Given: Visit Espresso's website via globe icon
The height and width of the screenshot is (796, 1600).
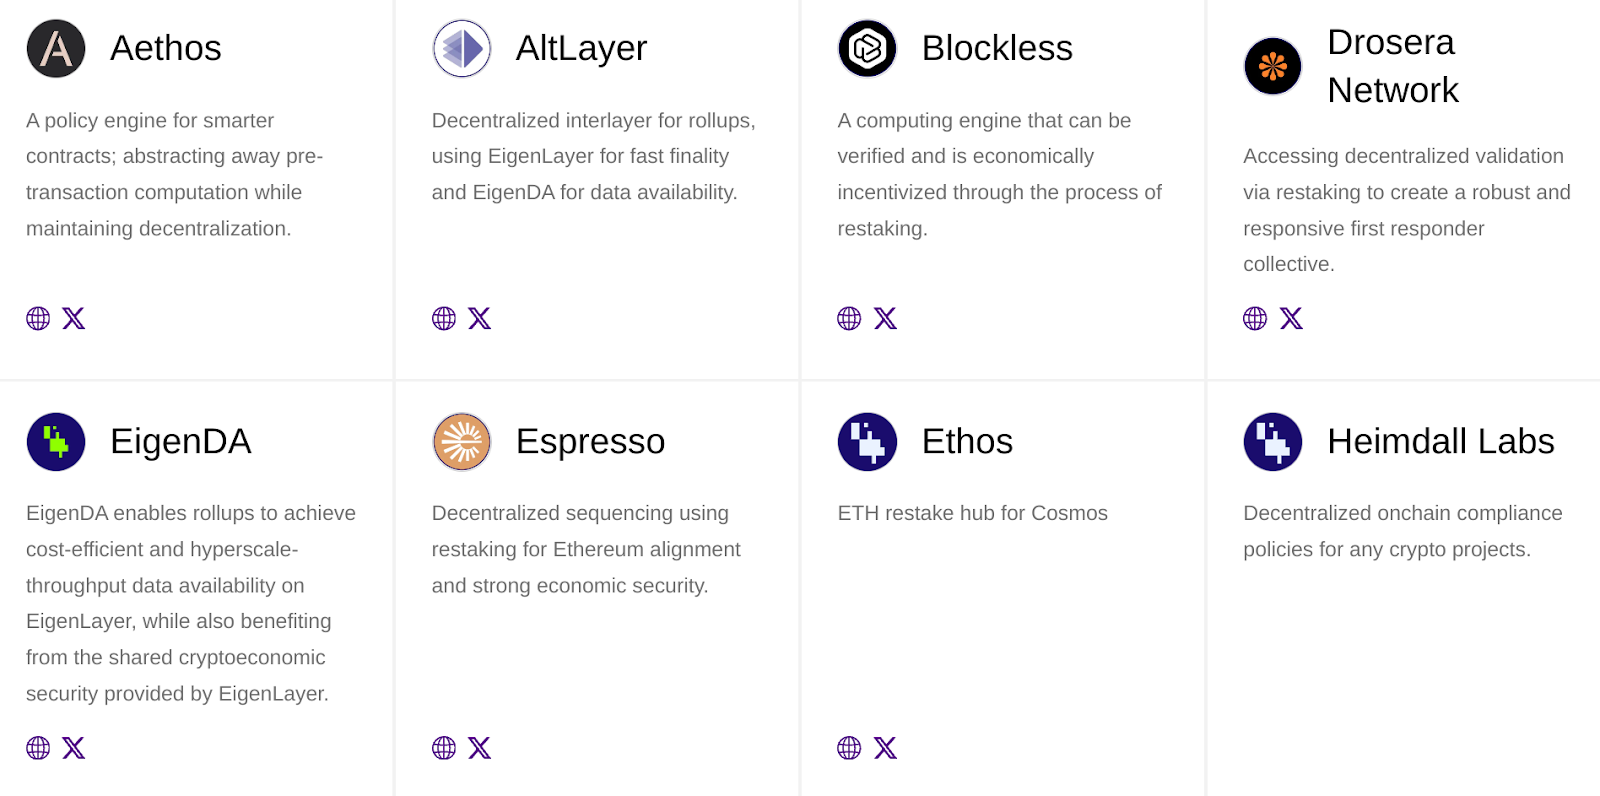Looking at the screenshot, I should coord(444,748).
